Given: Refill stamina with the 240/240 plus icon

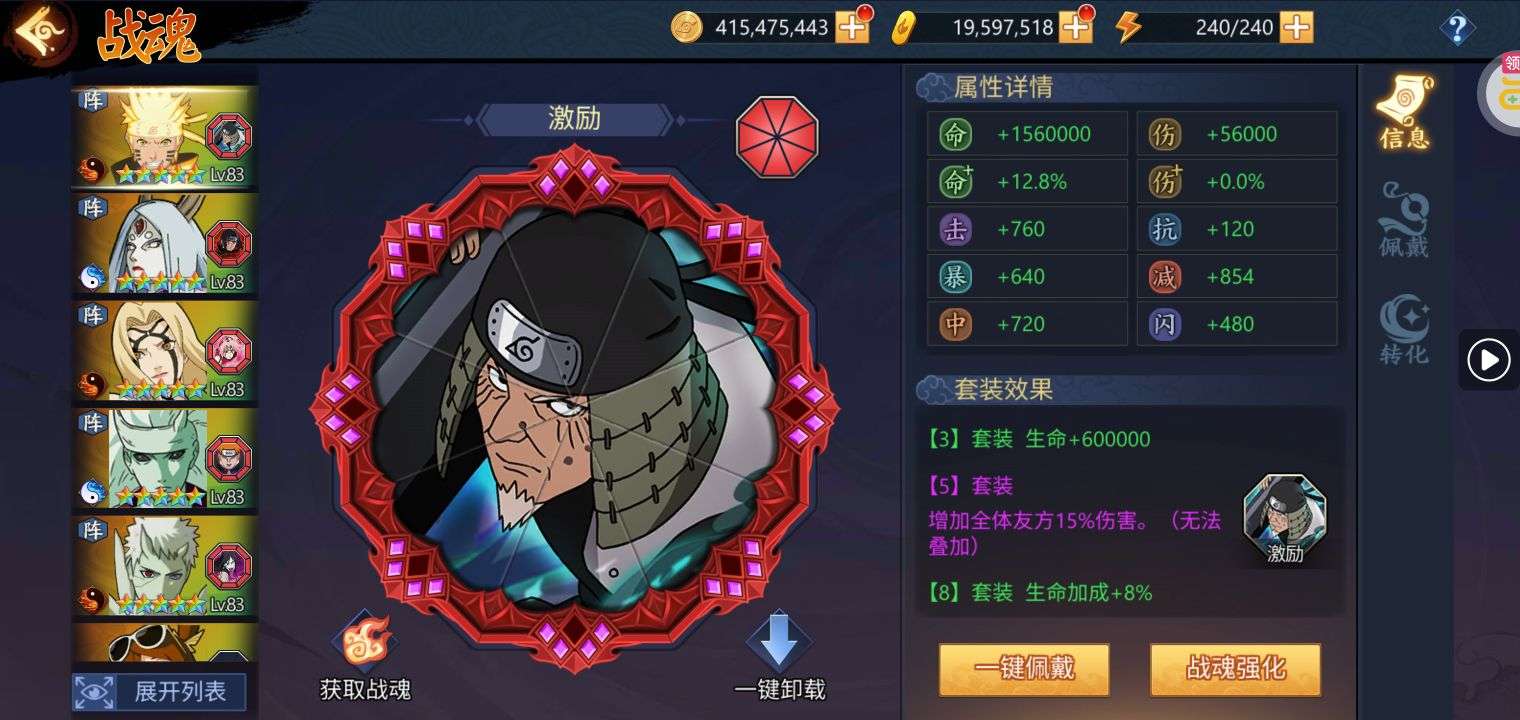Looking at the screenshot, I should pos(1296,27).
